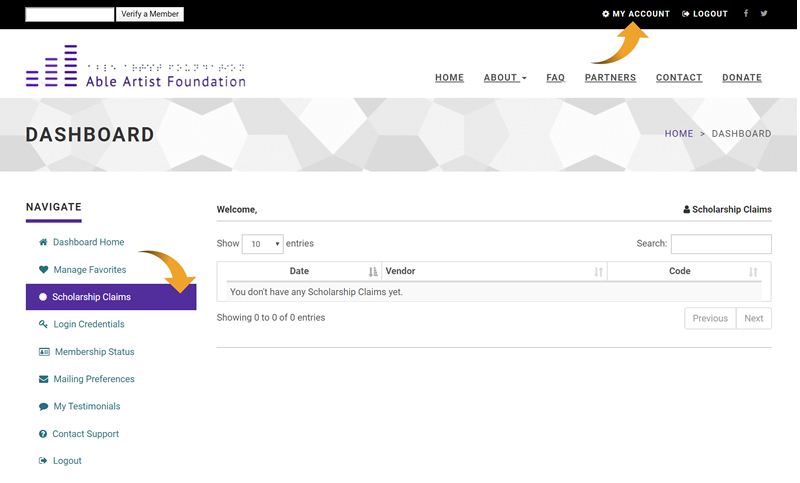Open Dashboard Home in sidebar

tap(88, 242)
